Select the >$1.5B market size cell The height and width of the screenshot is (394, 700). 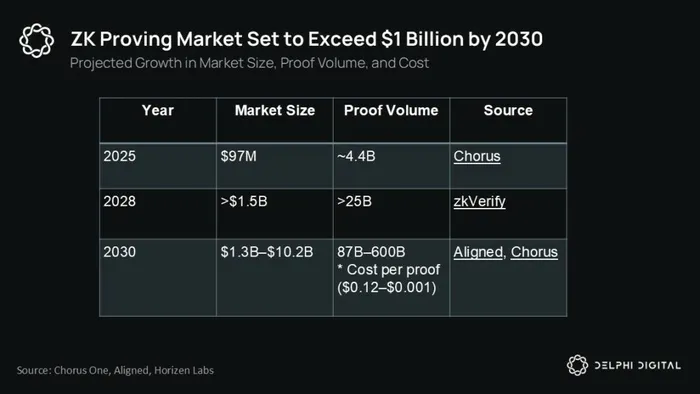tap(275, 213)
